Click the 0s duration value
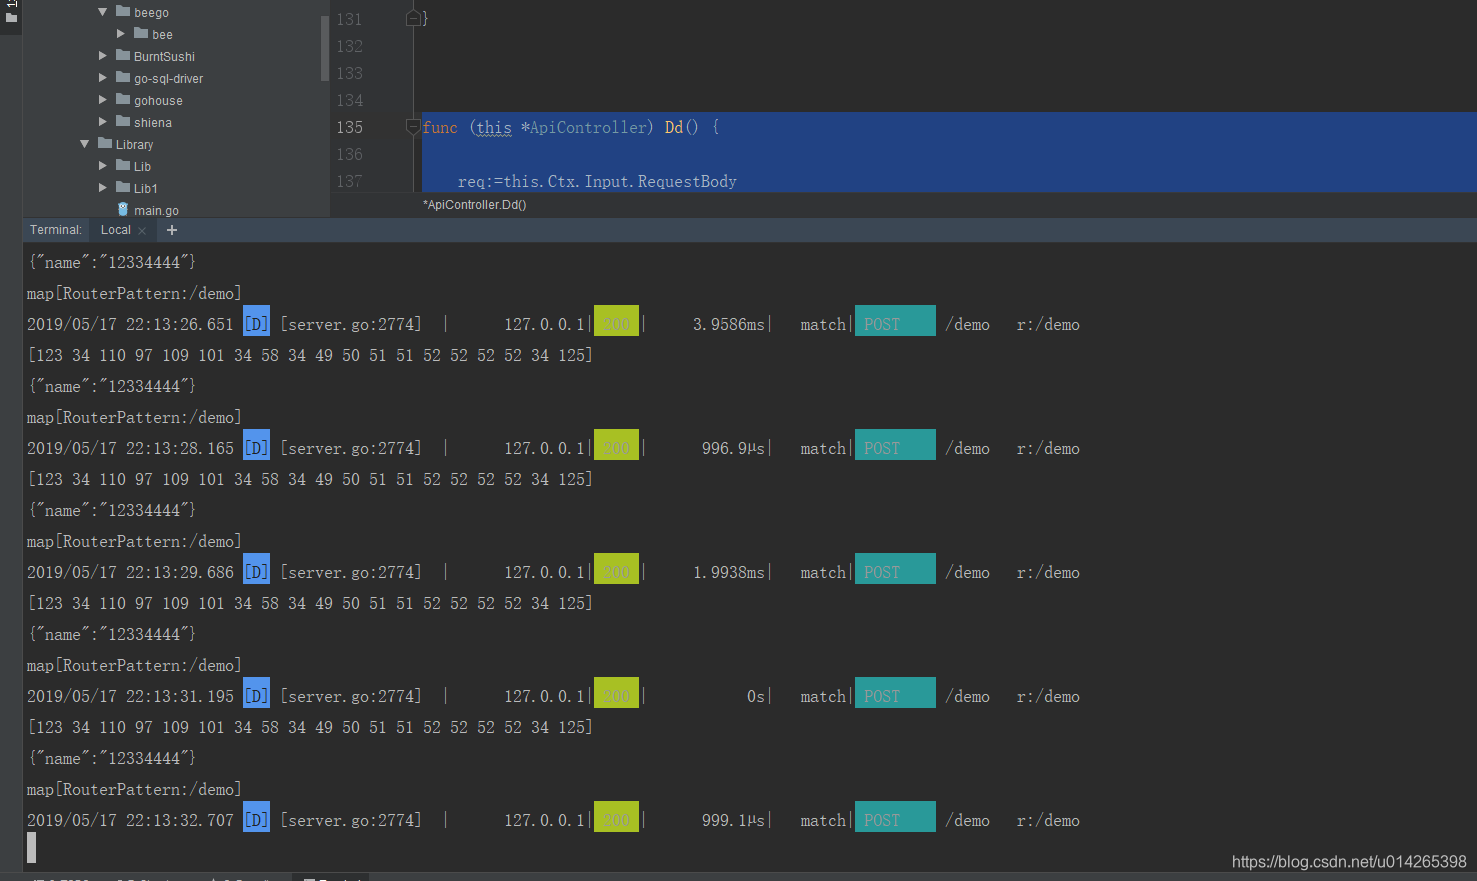 tap(756, 696)
